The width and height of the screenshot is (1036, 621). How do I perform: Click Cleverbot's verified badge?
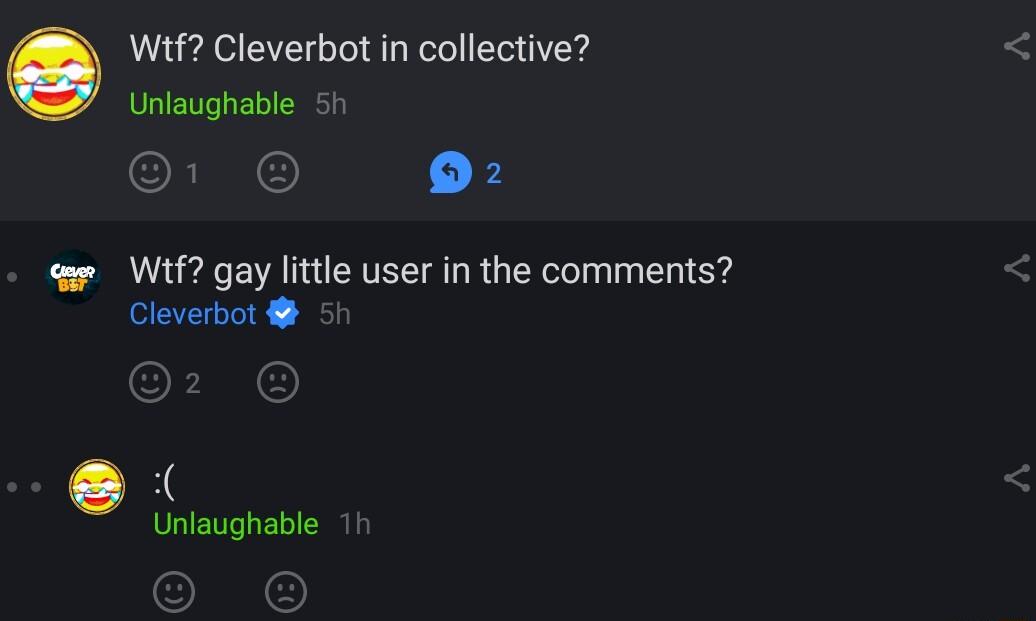click(x=283, y=313)
